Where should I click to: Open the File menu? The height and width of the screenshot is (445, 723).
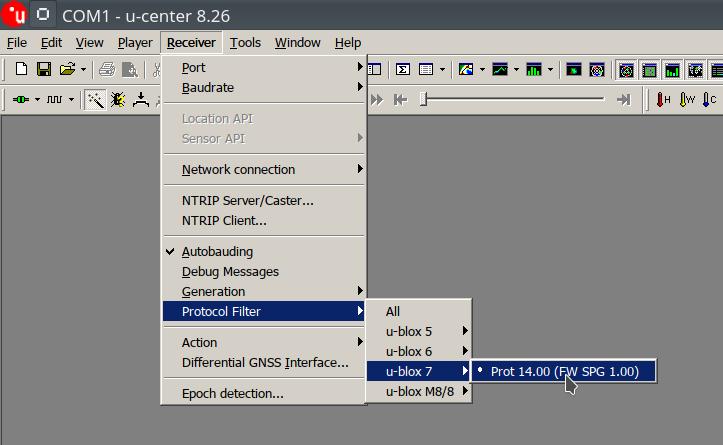coord(17,43)
